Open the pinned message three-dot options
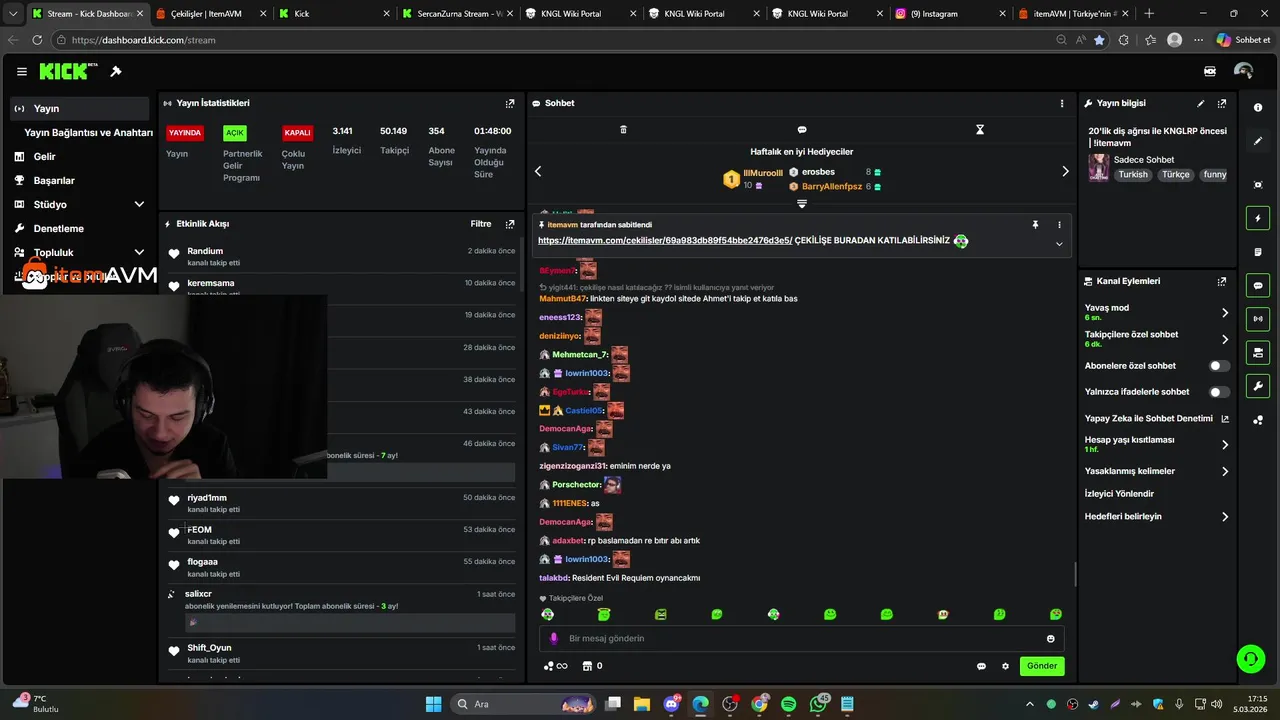 pyautogui.click(x=1059, y=225)
